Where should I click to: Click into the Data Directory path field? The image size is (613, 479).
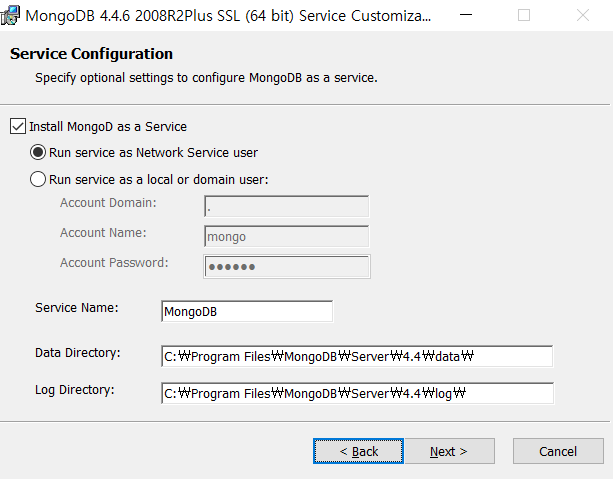pyautogui.click(x=357, y=356)
